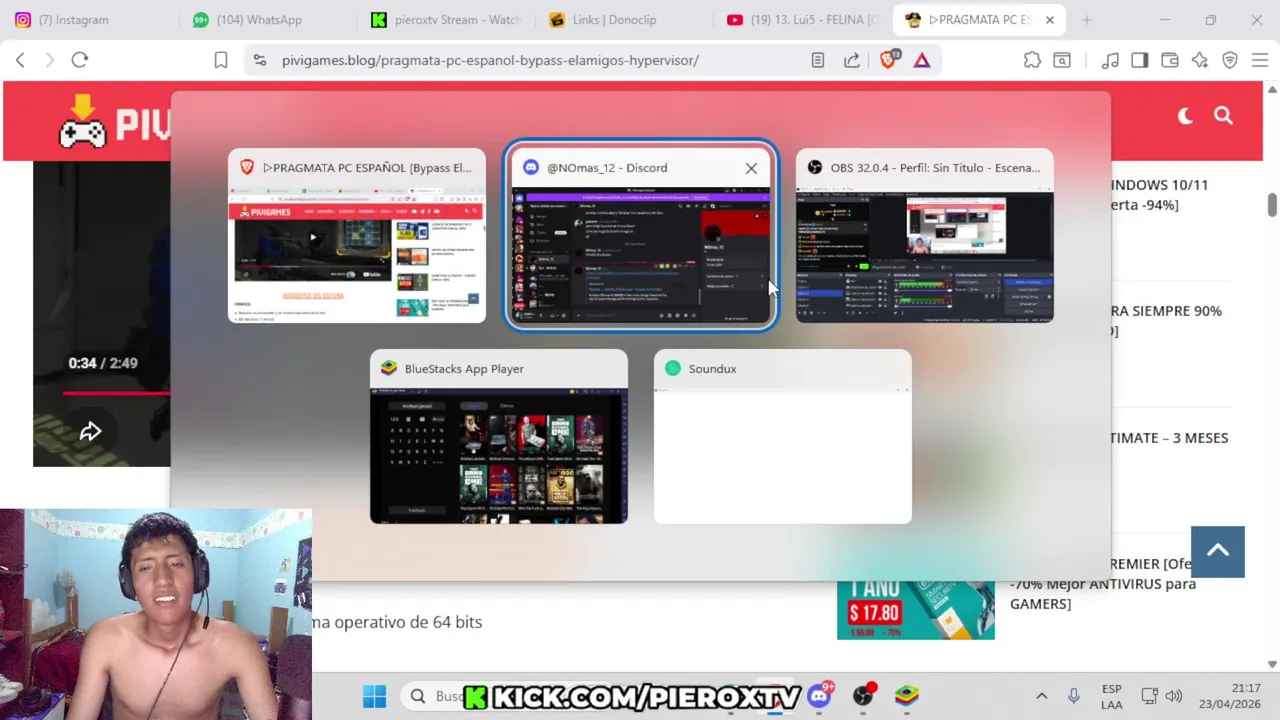Open the Brave Wallet

1169,60
